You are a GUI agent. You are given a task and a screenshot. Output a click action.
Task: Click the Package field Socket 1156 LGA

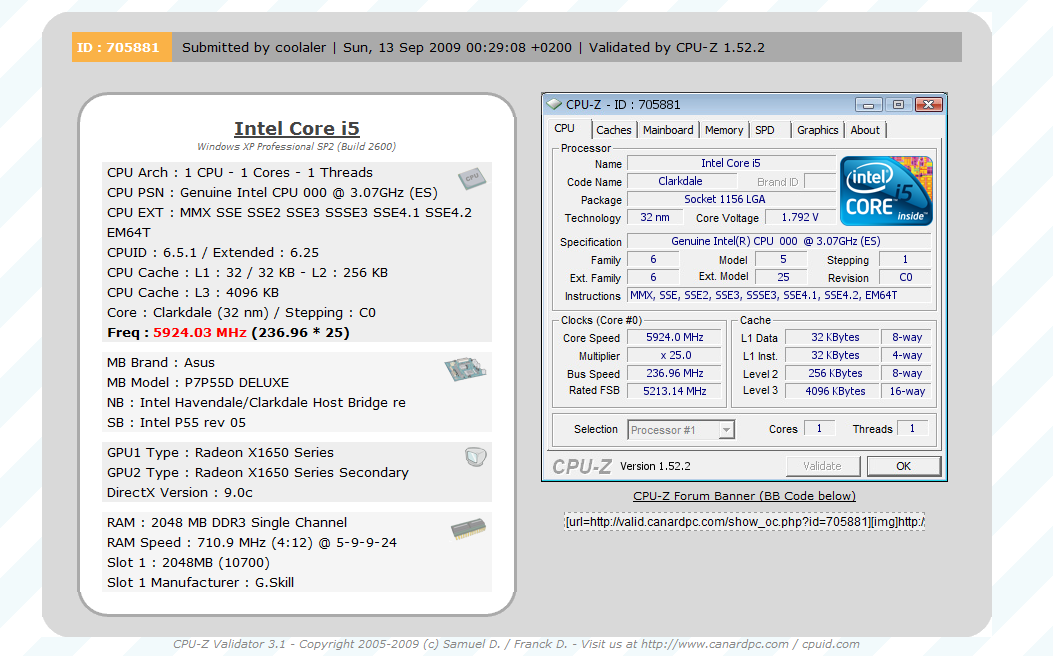pyautogui.click(x=731, y=199)
